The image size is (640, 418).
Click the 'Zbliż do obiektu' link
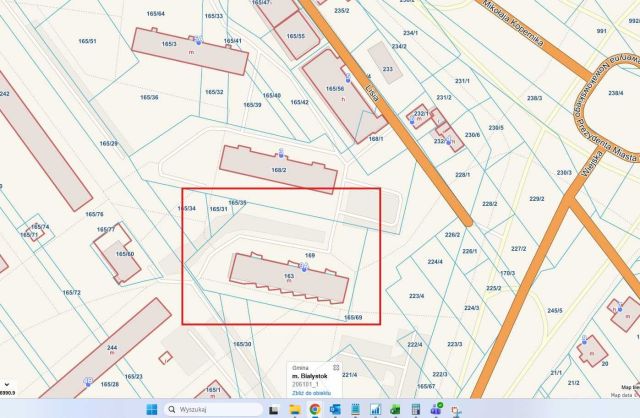[x=311, y=393]
